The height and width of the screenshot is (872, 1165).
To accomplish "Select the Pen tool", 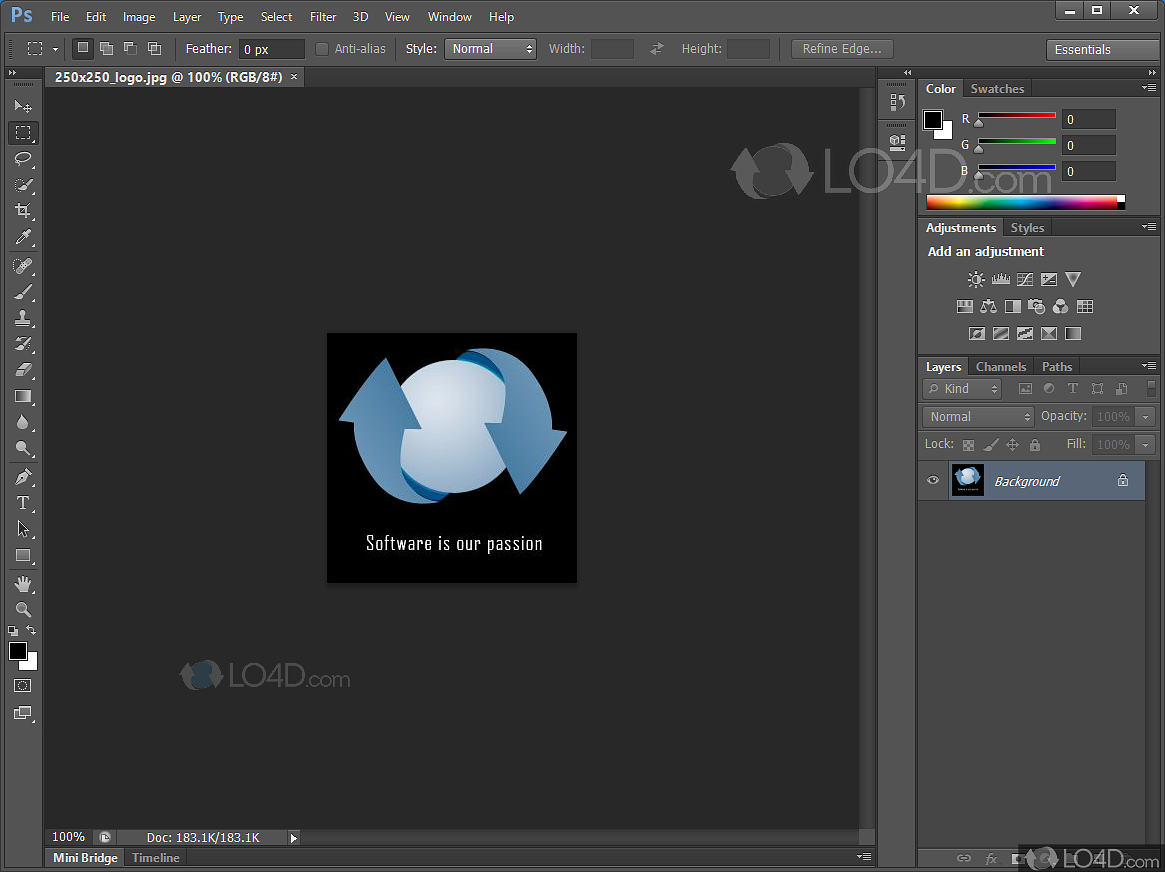I will (23, 476).
